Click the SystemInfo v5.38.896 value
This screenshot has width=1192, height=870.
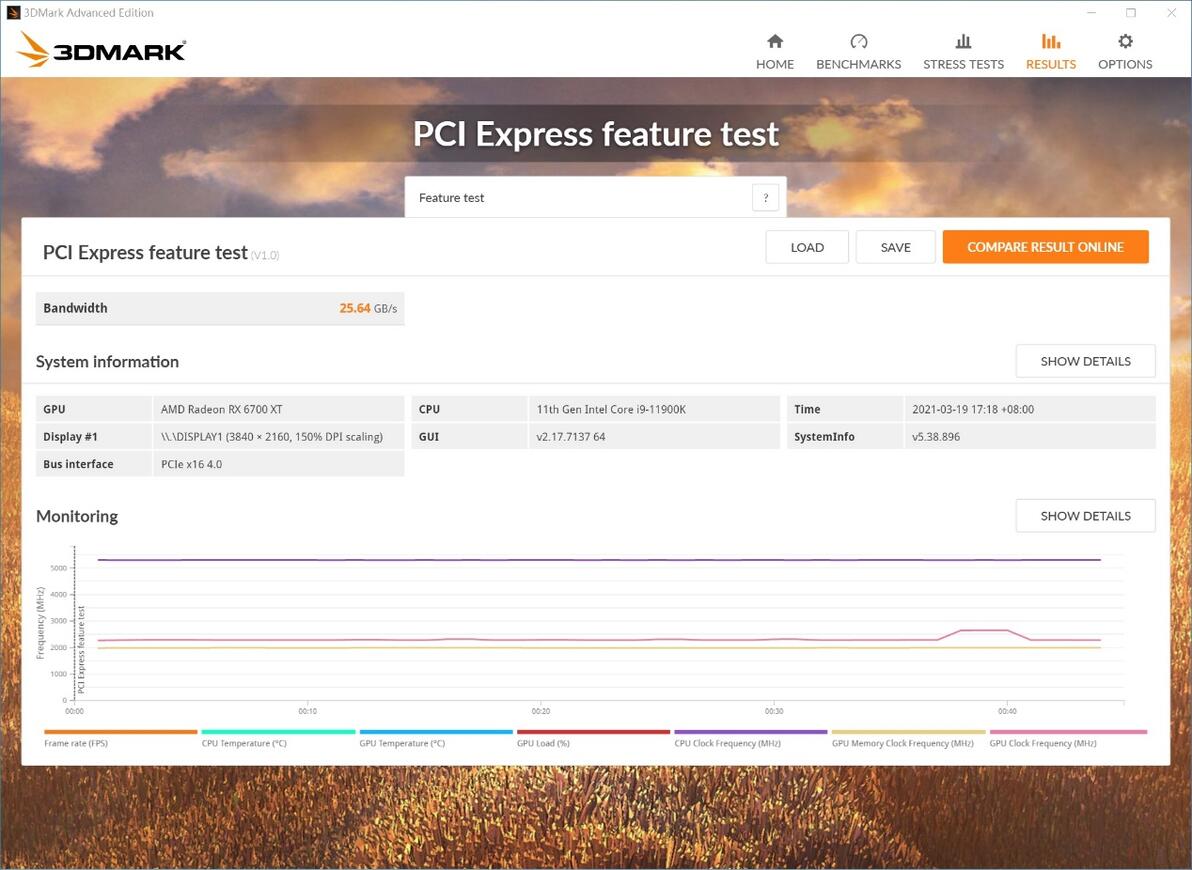pyautogui.click(x=936, y=437)
